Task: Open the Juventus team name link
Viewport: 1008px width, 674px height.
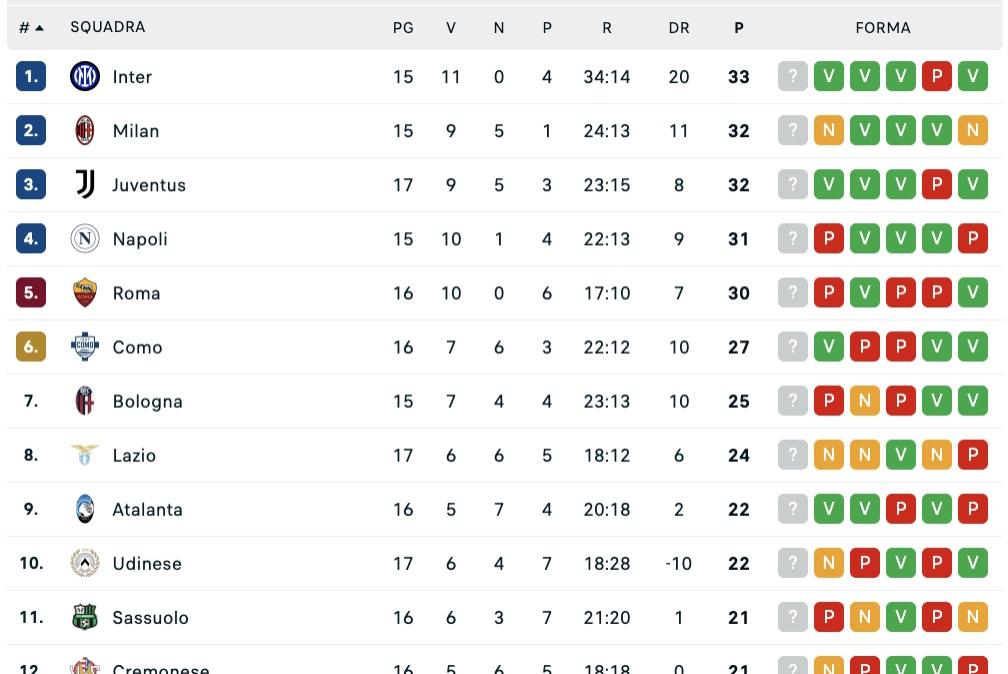Action: tap(149, 184)
